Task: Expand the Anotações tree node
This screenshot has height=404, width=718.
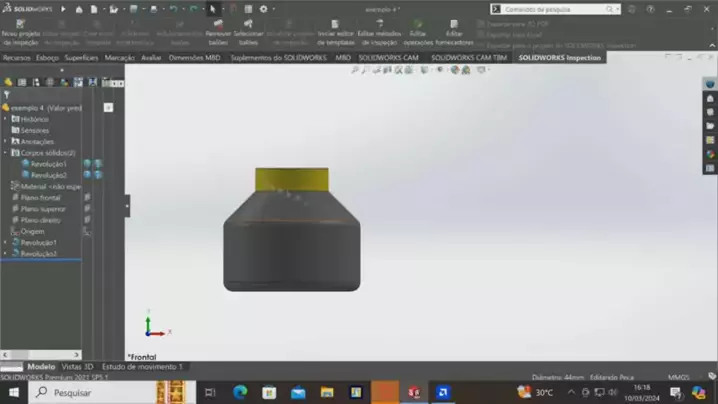Action: pos(5,141)
